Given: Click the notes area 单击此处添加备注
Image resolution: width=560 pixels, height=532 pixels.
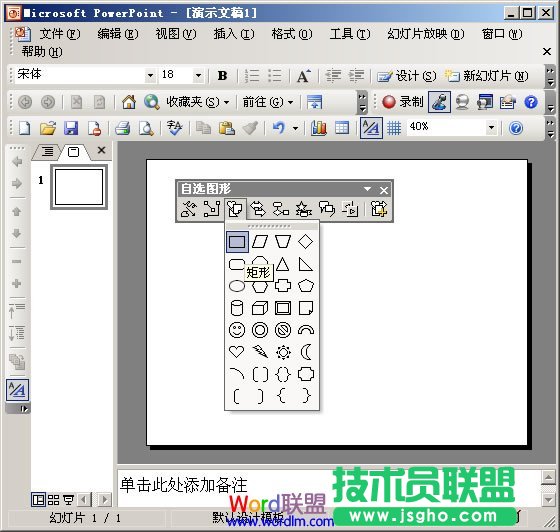Looking at the screenshot, I should [x=183, y=486].
